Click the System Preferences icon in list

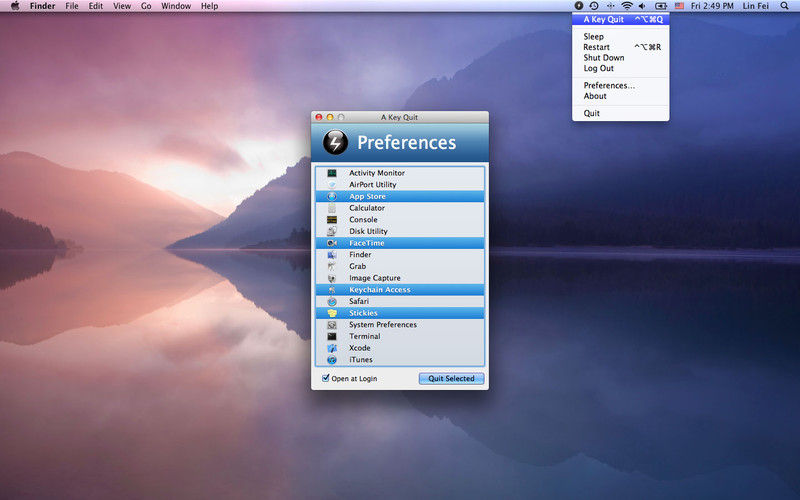pos(332,325)
